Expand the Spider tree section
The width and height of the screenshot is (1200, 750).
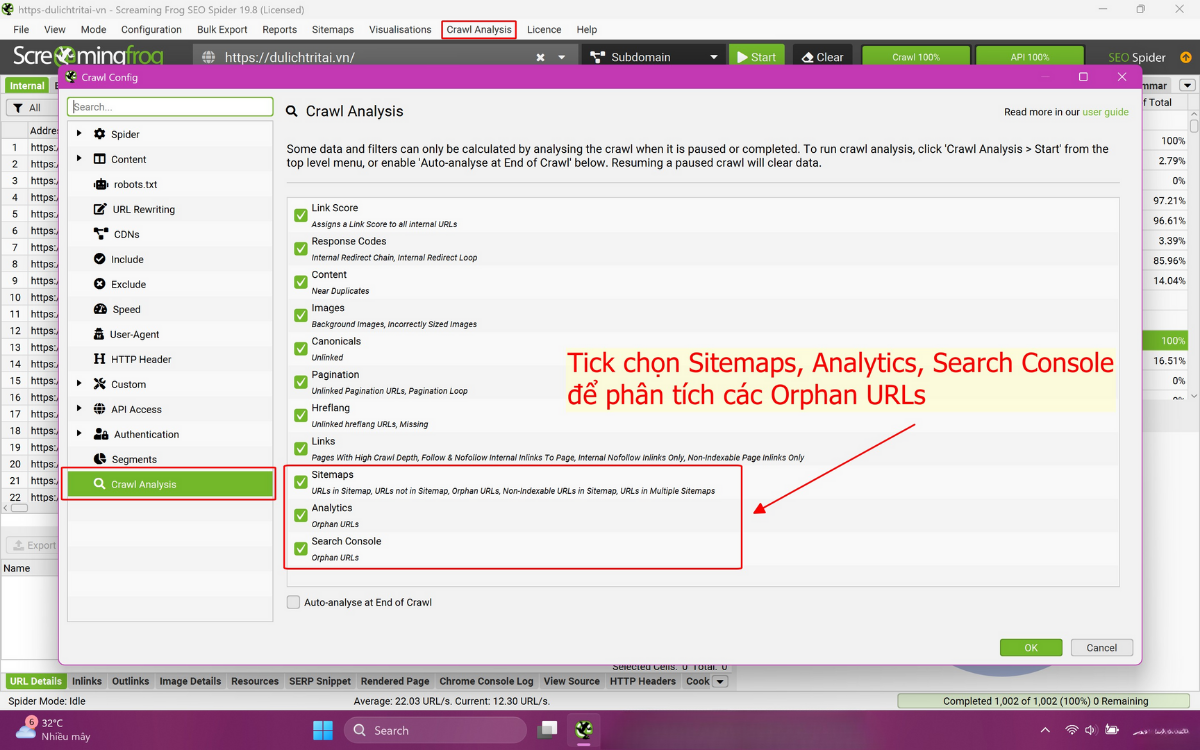click(x=79, y=134)
